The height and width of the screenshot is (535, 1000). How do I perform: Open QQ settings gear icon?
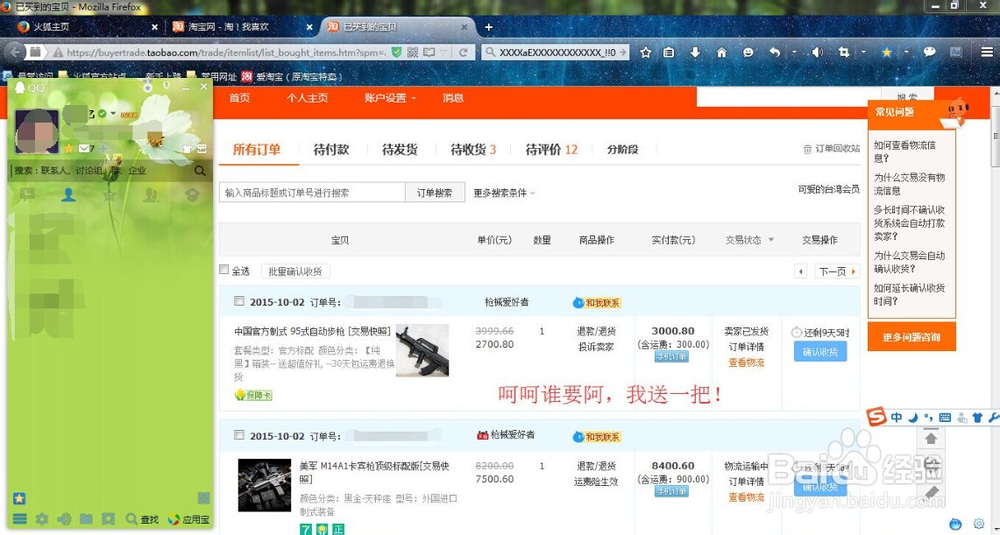tap(41, 519)
